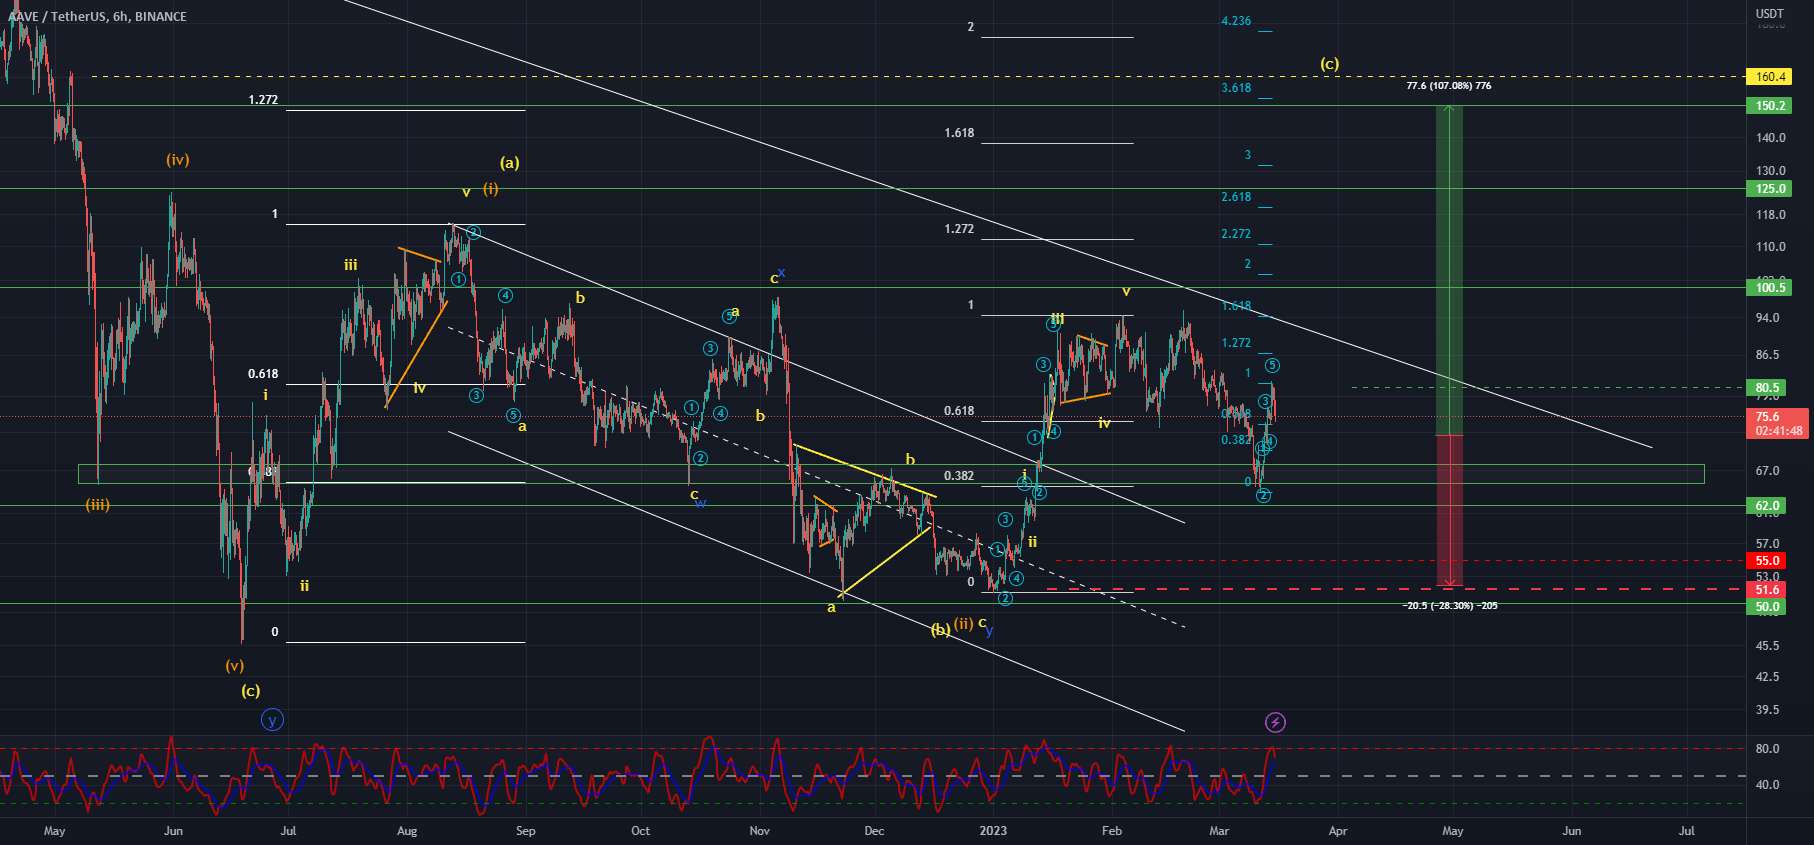Click the 130.0 price axis value

tap(1770, 171)
